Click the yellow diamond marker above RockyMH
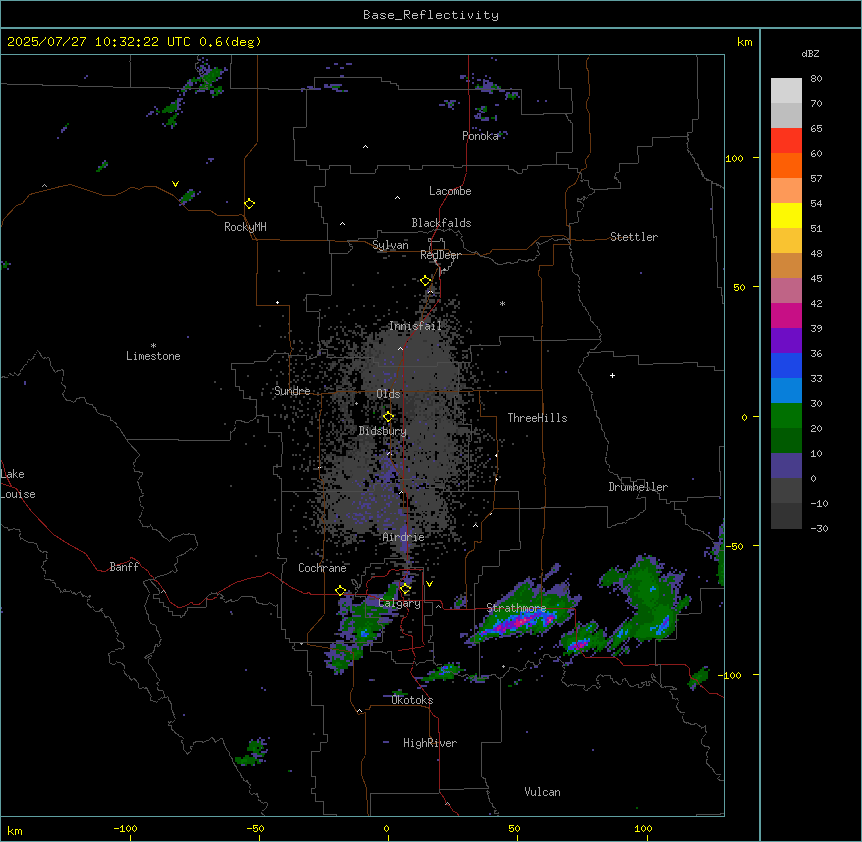Image resolution: width=862 pixels, height=842 pixels. point(249,204)
